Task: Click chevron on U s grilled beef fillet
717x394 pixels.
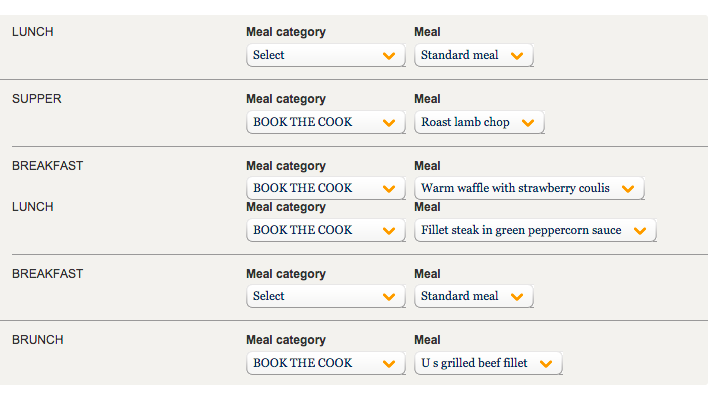Action: [546, 363]
